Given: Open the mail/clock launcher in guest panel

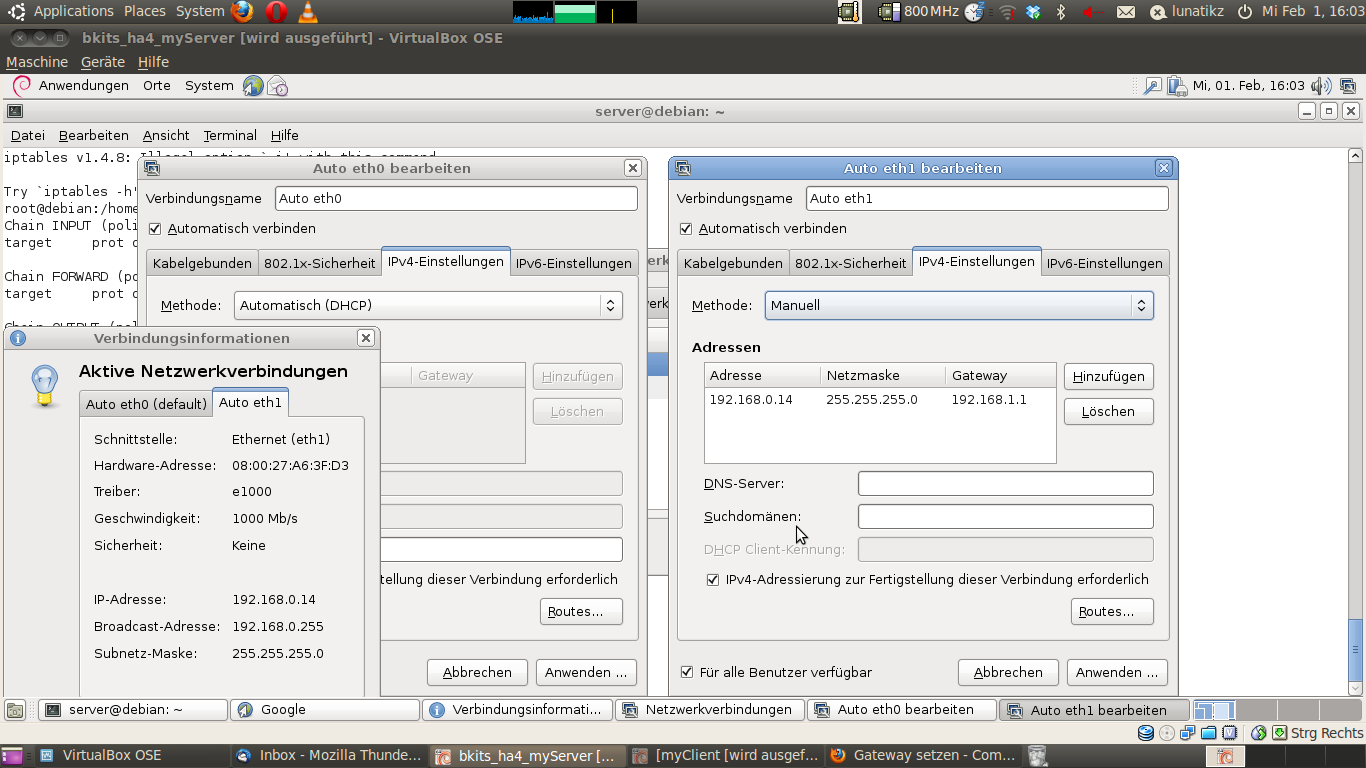Looking at the screenshot, I should pos(278,86).
